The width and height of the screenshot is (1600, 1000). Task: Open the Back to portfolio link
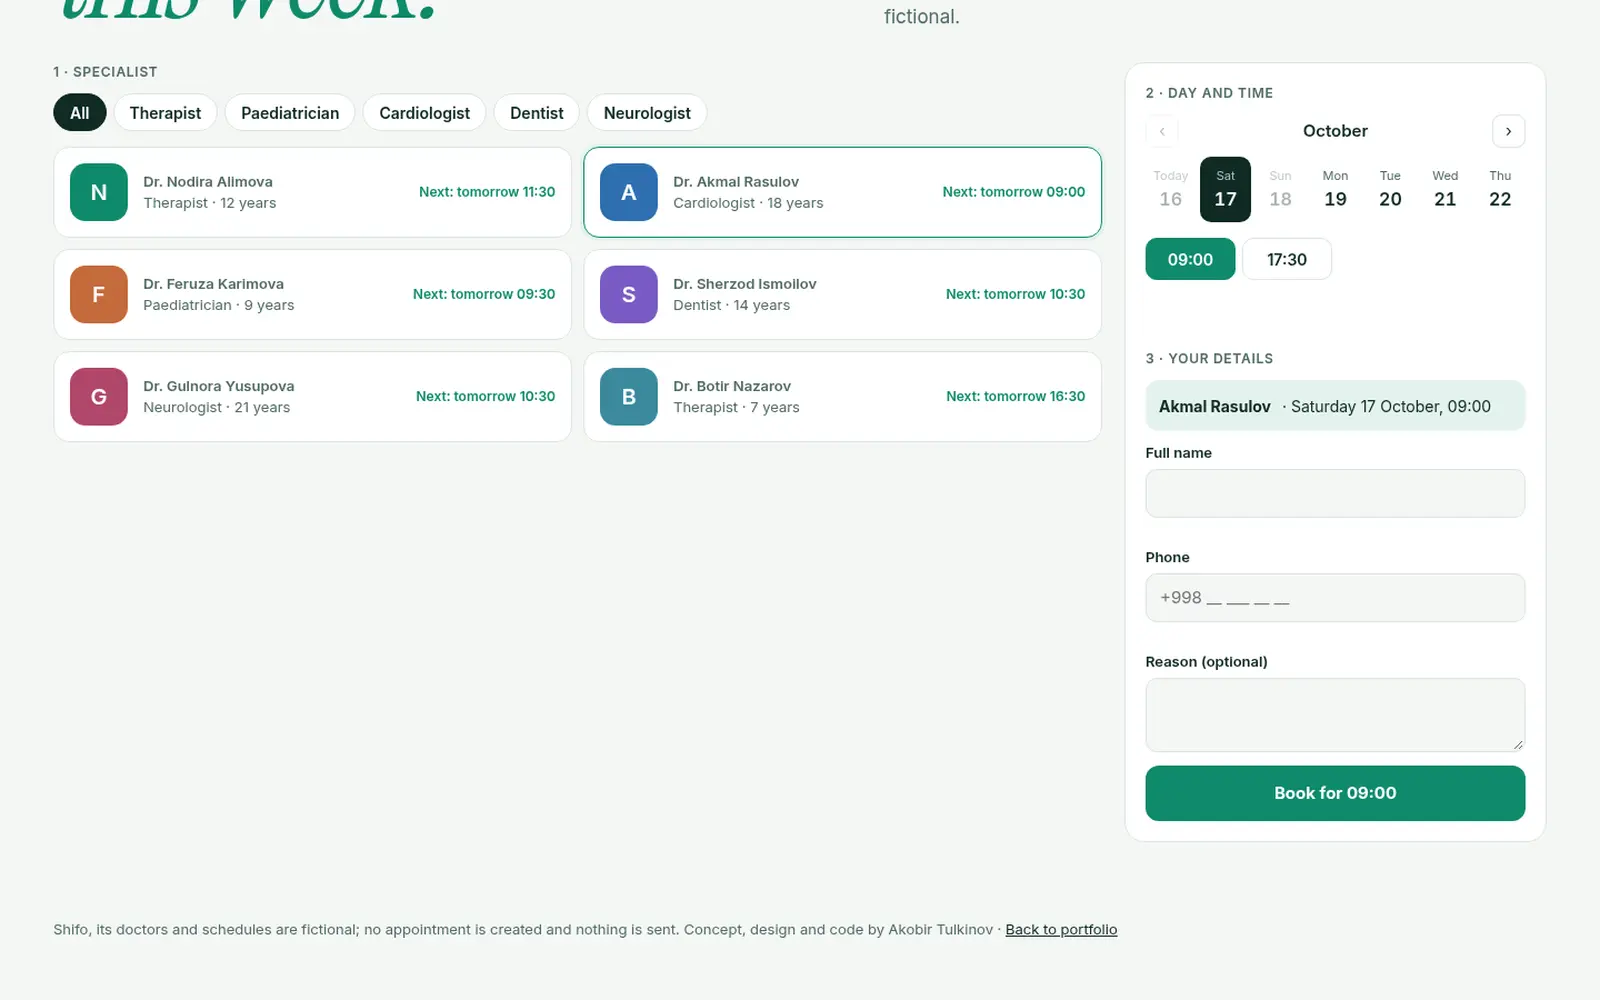click(x=1061, y=930)
